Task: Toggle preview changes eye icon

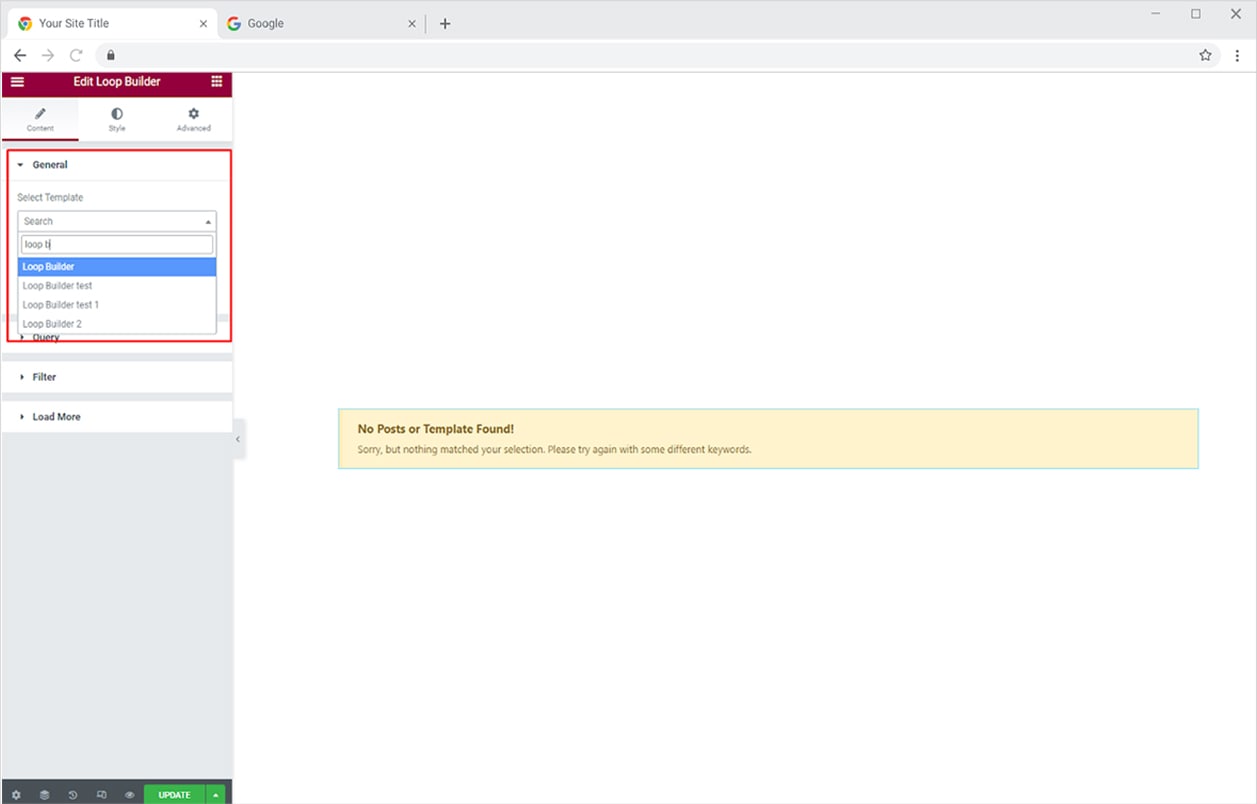Action: [129, 795]
